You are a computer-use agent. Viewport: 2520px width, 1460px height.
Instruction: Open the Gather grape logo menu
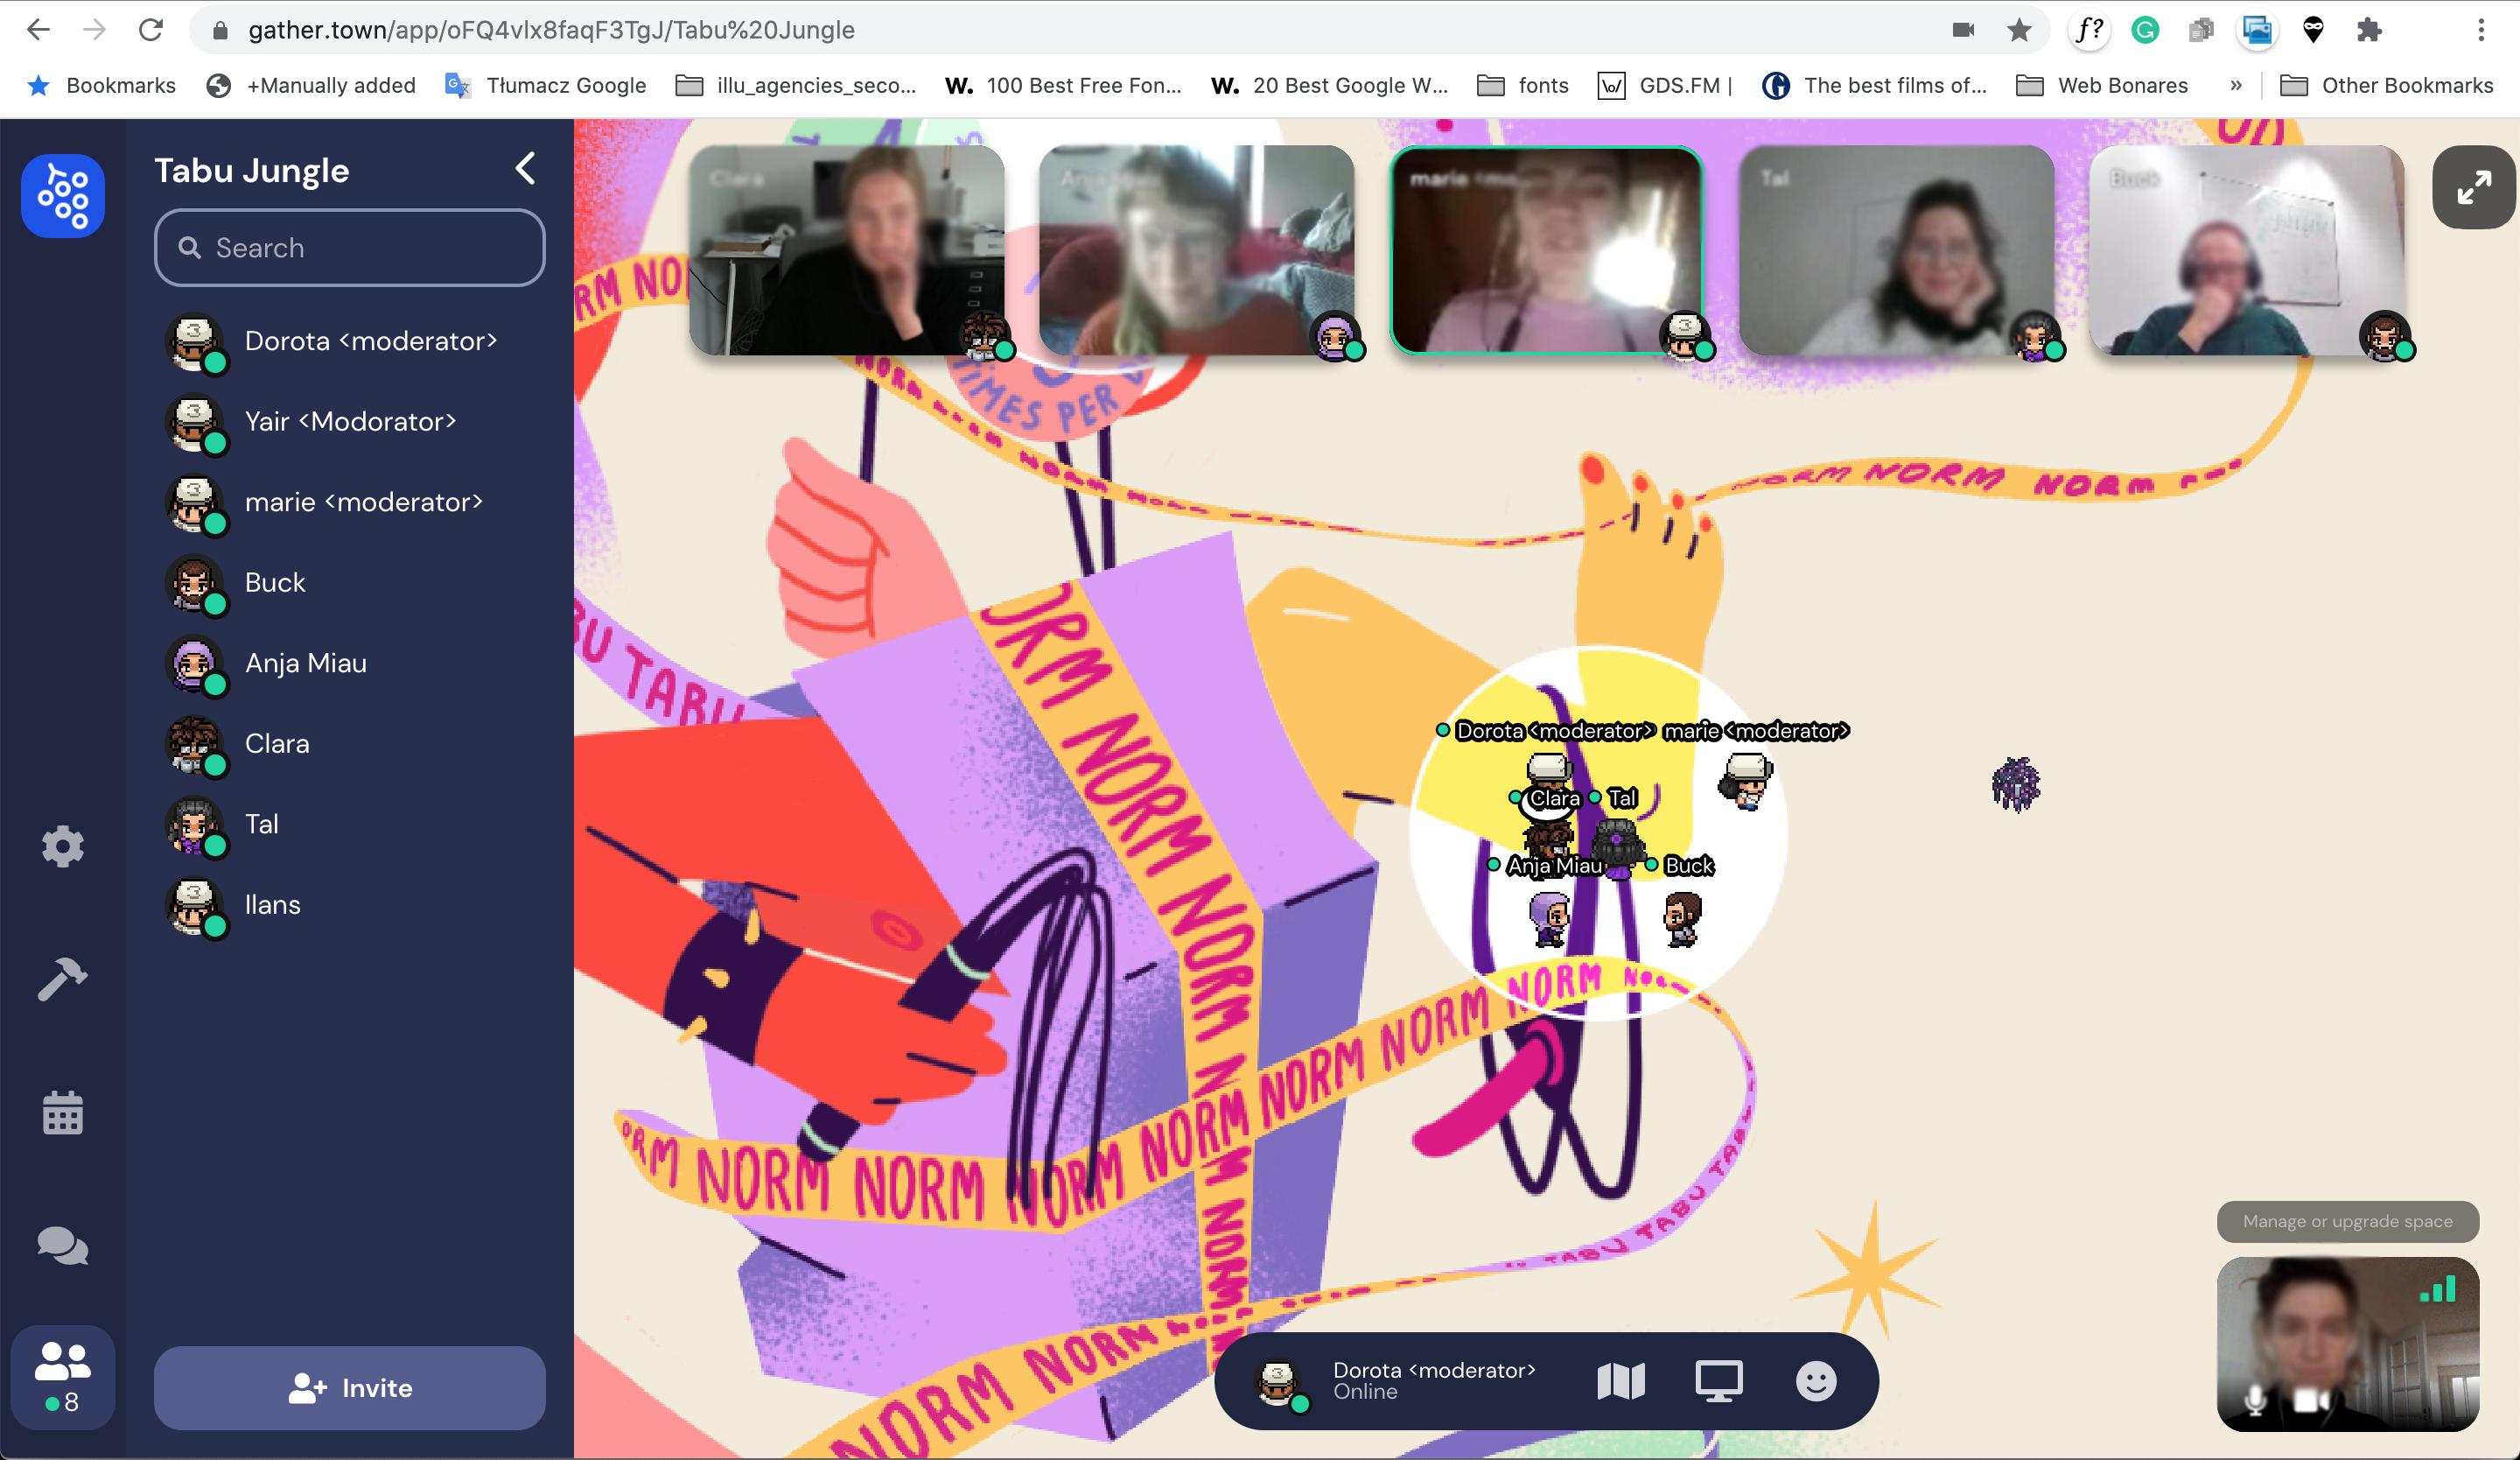[x=63, y=195]
